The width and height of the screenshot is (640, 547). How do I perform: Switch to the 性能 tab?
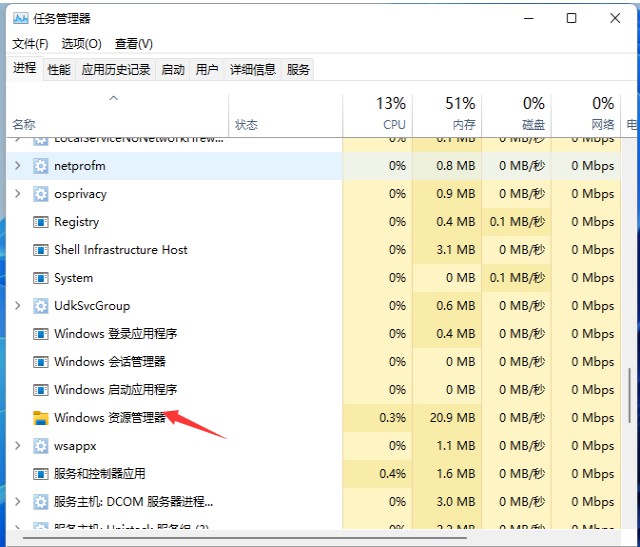click(59, 69)
